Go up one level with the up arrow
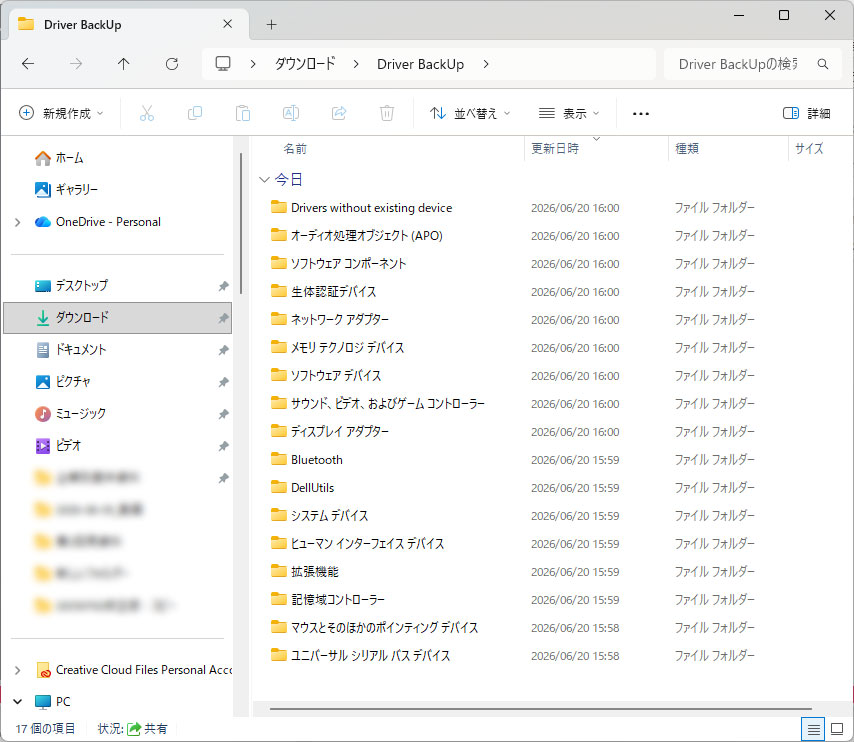854x742 pixels. point(124,64)
